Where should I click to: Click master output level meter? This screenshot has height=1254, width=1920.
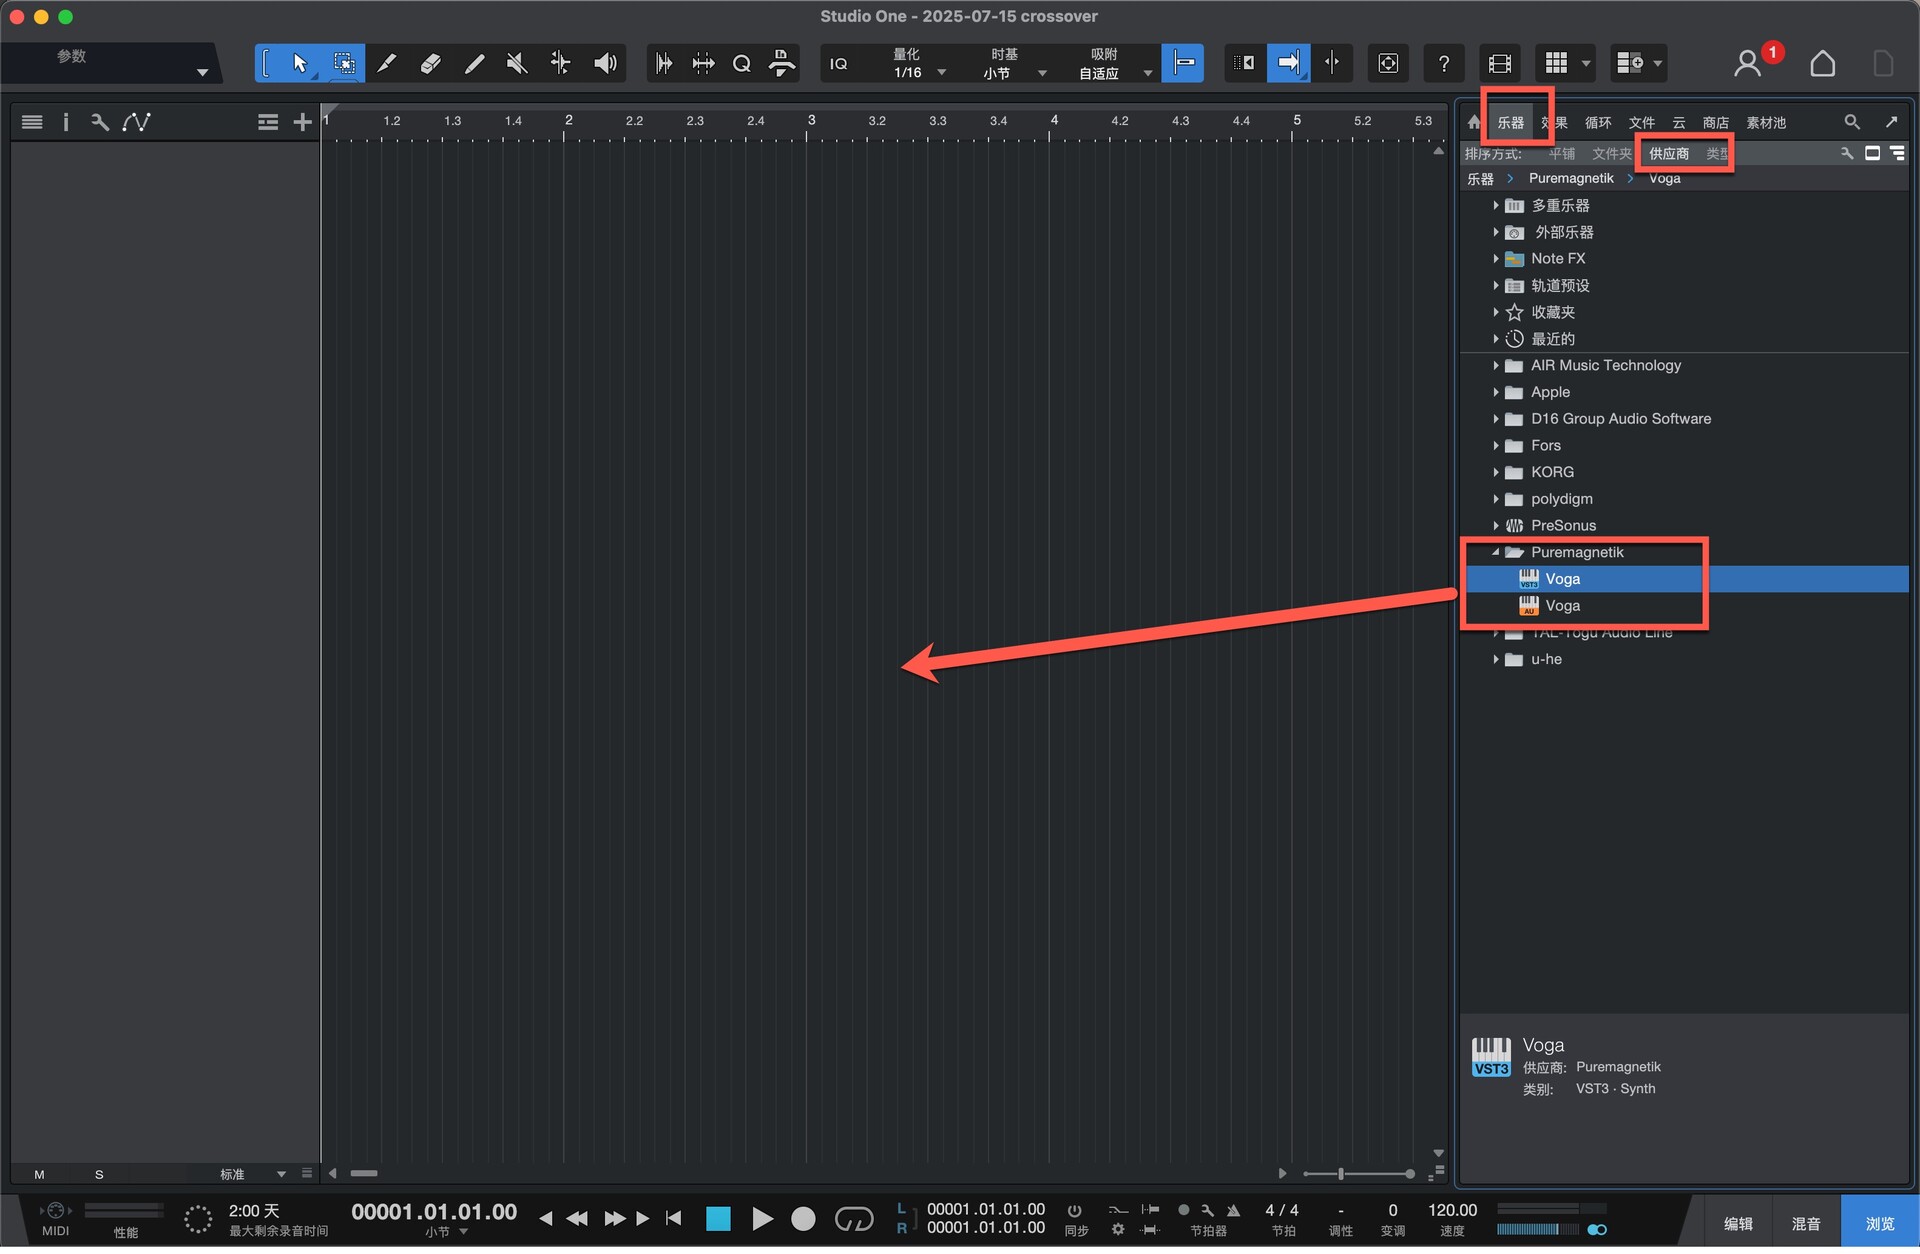1537,1230
